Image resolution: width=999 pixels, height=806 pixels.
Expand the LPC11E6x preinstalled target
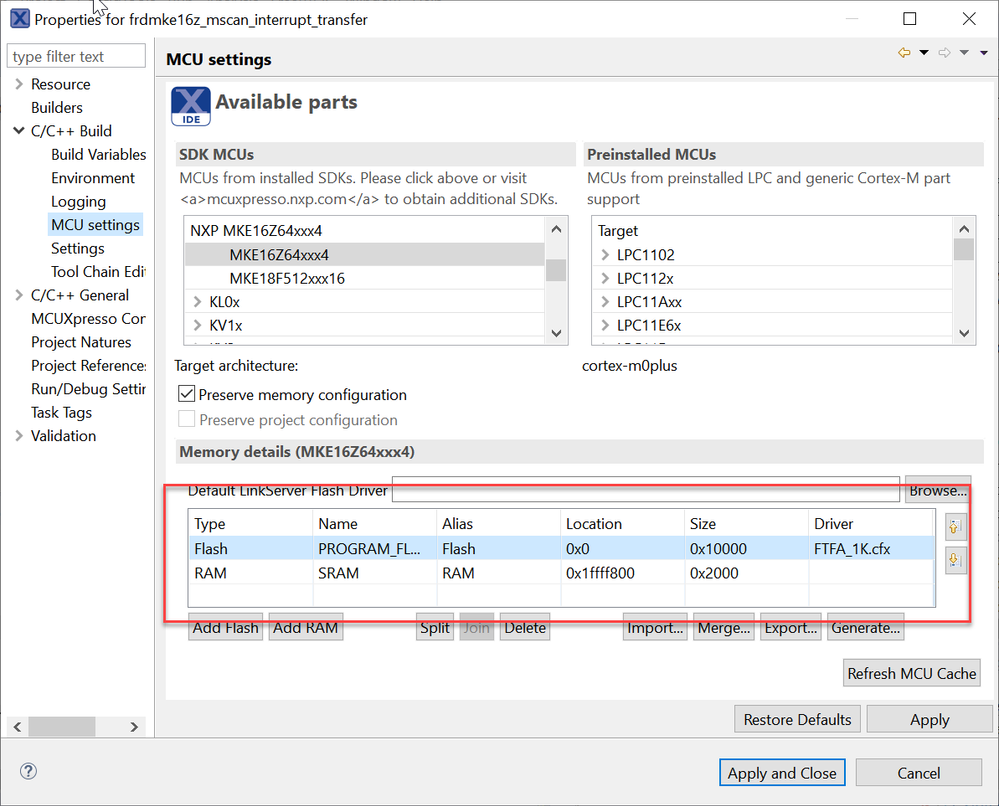[x=605, y=326]
